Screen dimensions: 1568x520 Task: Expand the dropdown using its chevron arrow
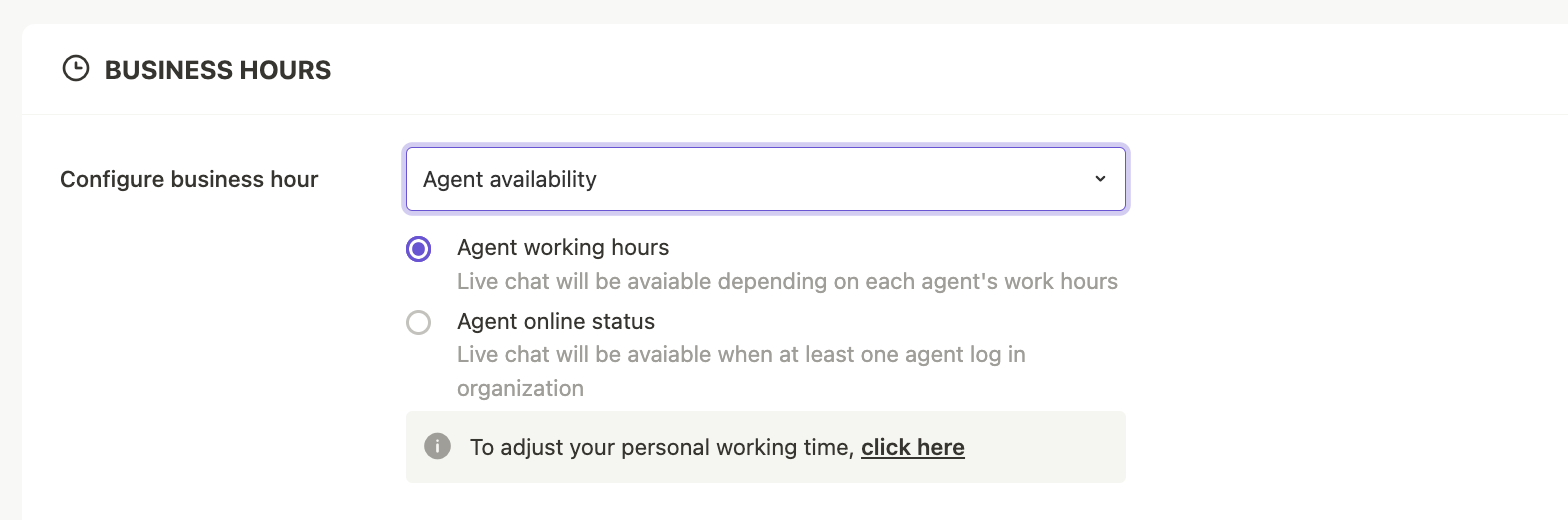1100,179
